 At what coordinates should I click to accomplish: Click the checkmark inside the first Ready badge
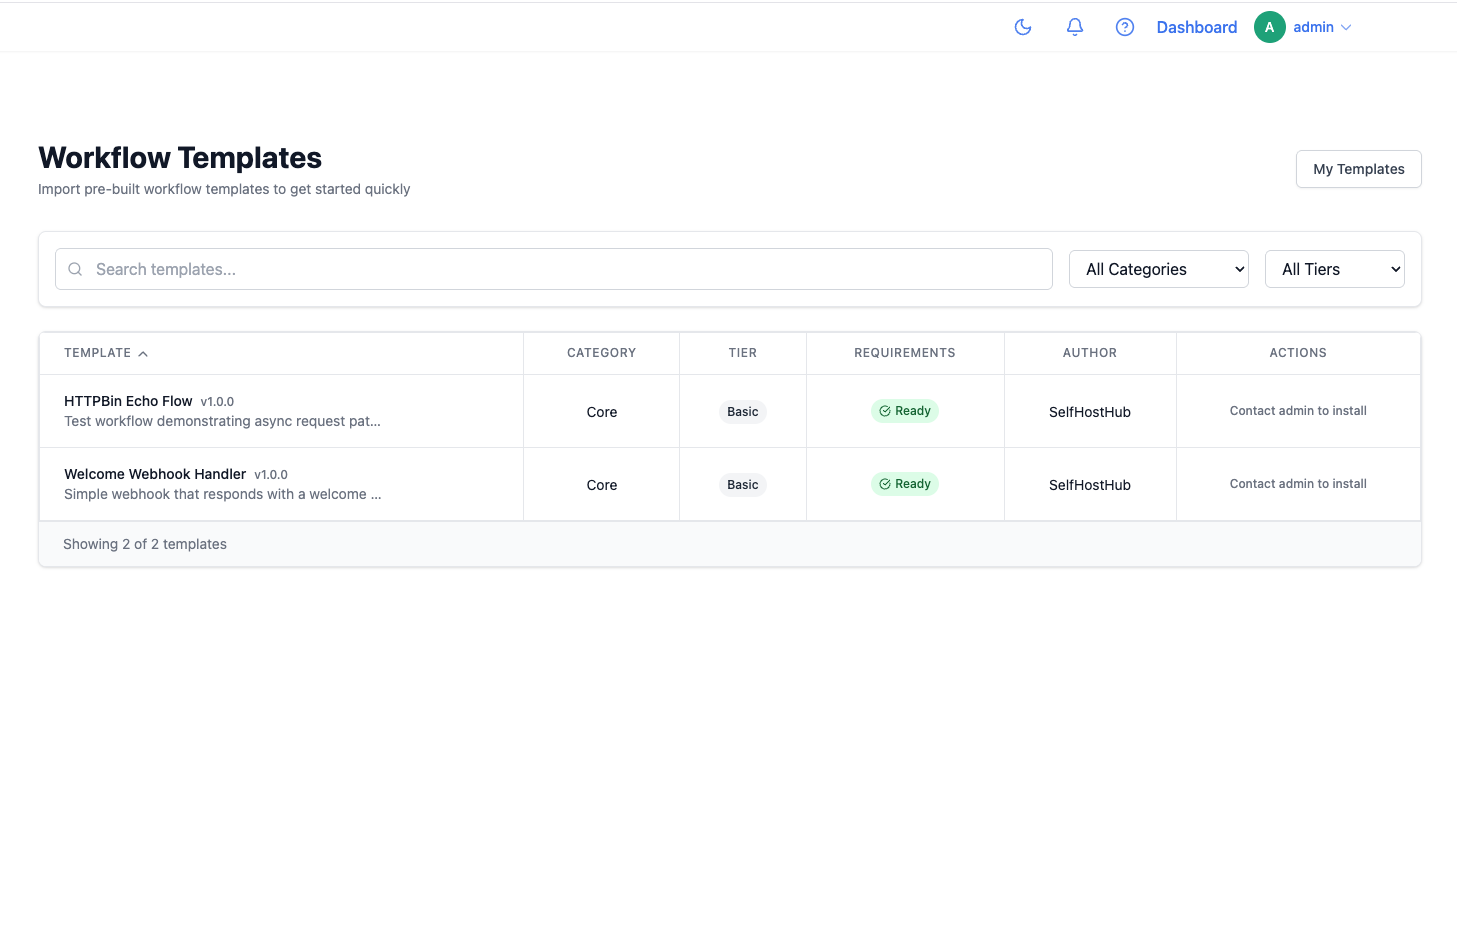884,410
